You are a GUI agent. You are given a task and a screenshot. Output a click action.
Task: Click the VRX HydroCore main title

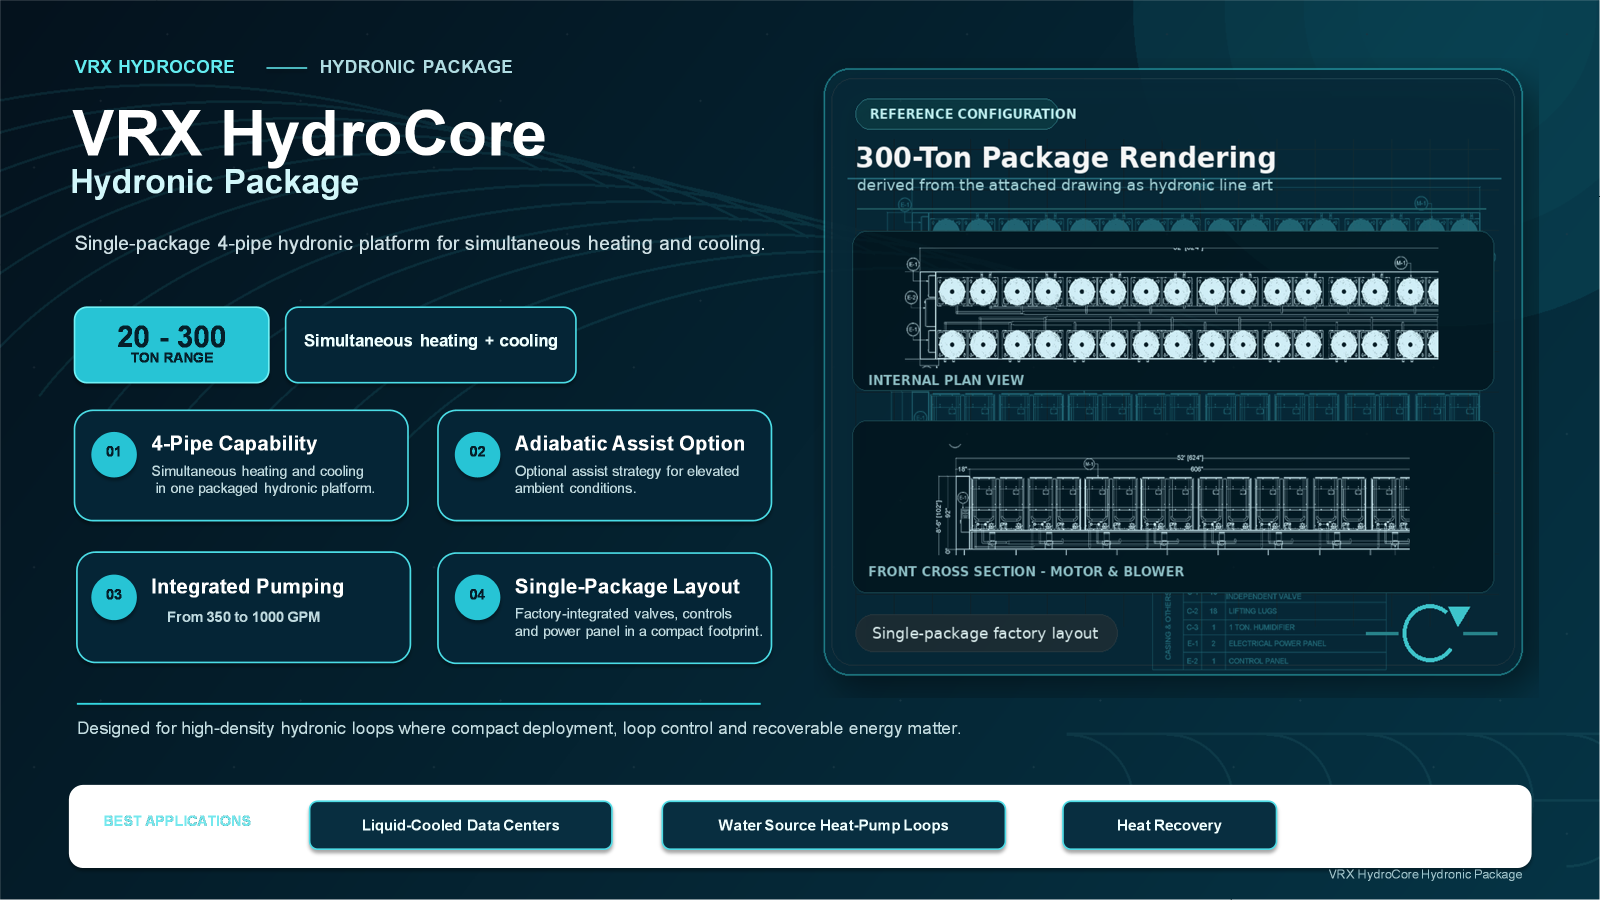point(309,134)
